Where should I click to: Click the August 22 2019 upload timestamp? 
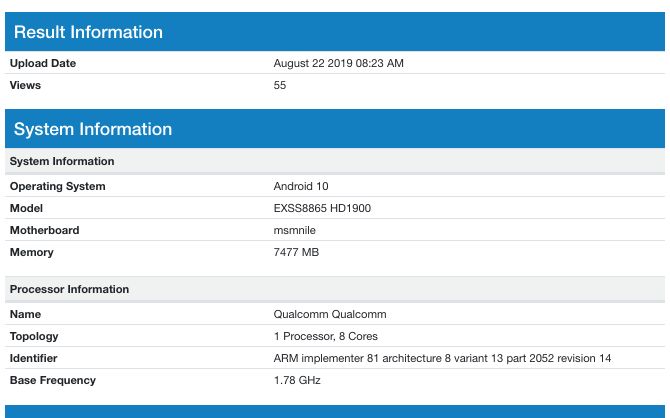point(338,64)
